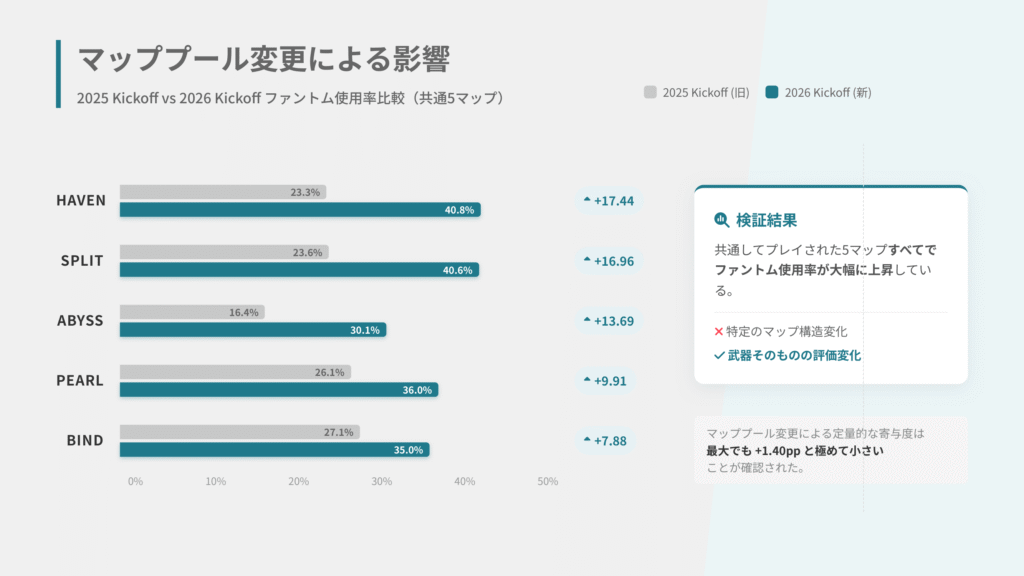Click the magnifier icon beside 検証結果
This screenshot has width=1024, height=576.
click(722, 220)
